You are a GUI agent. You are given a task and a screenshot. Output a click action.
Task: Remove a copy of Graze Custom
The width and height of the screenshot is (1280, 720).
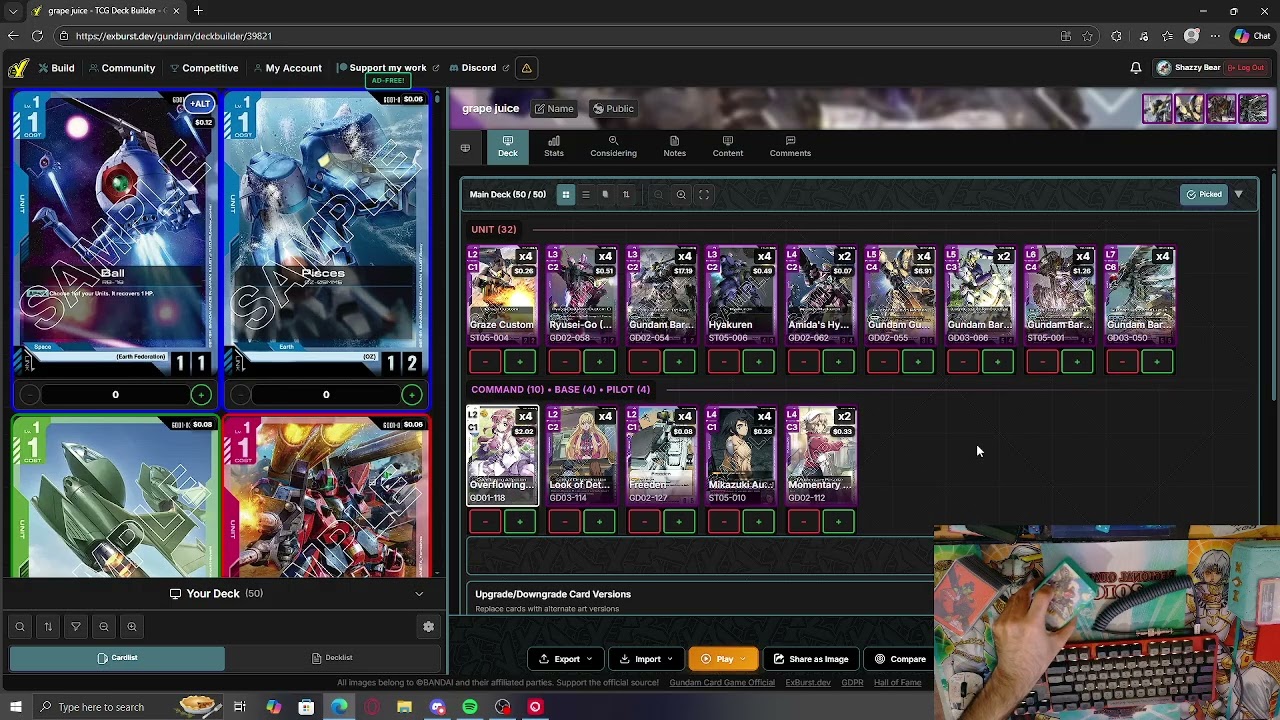pos(485,362)
